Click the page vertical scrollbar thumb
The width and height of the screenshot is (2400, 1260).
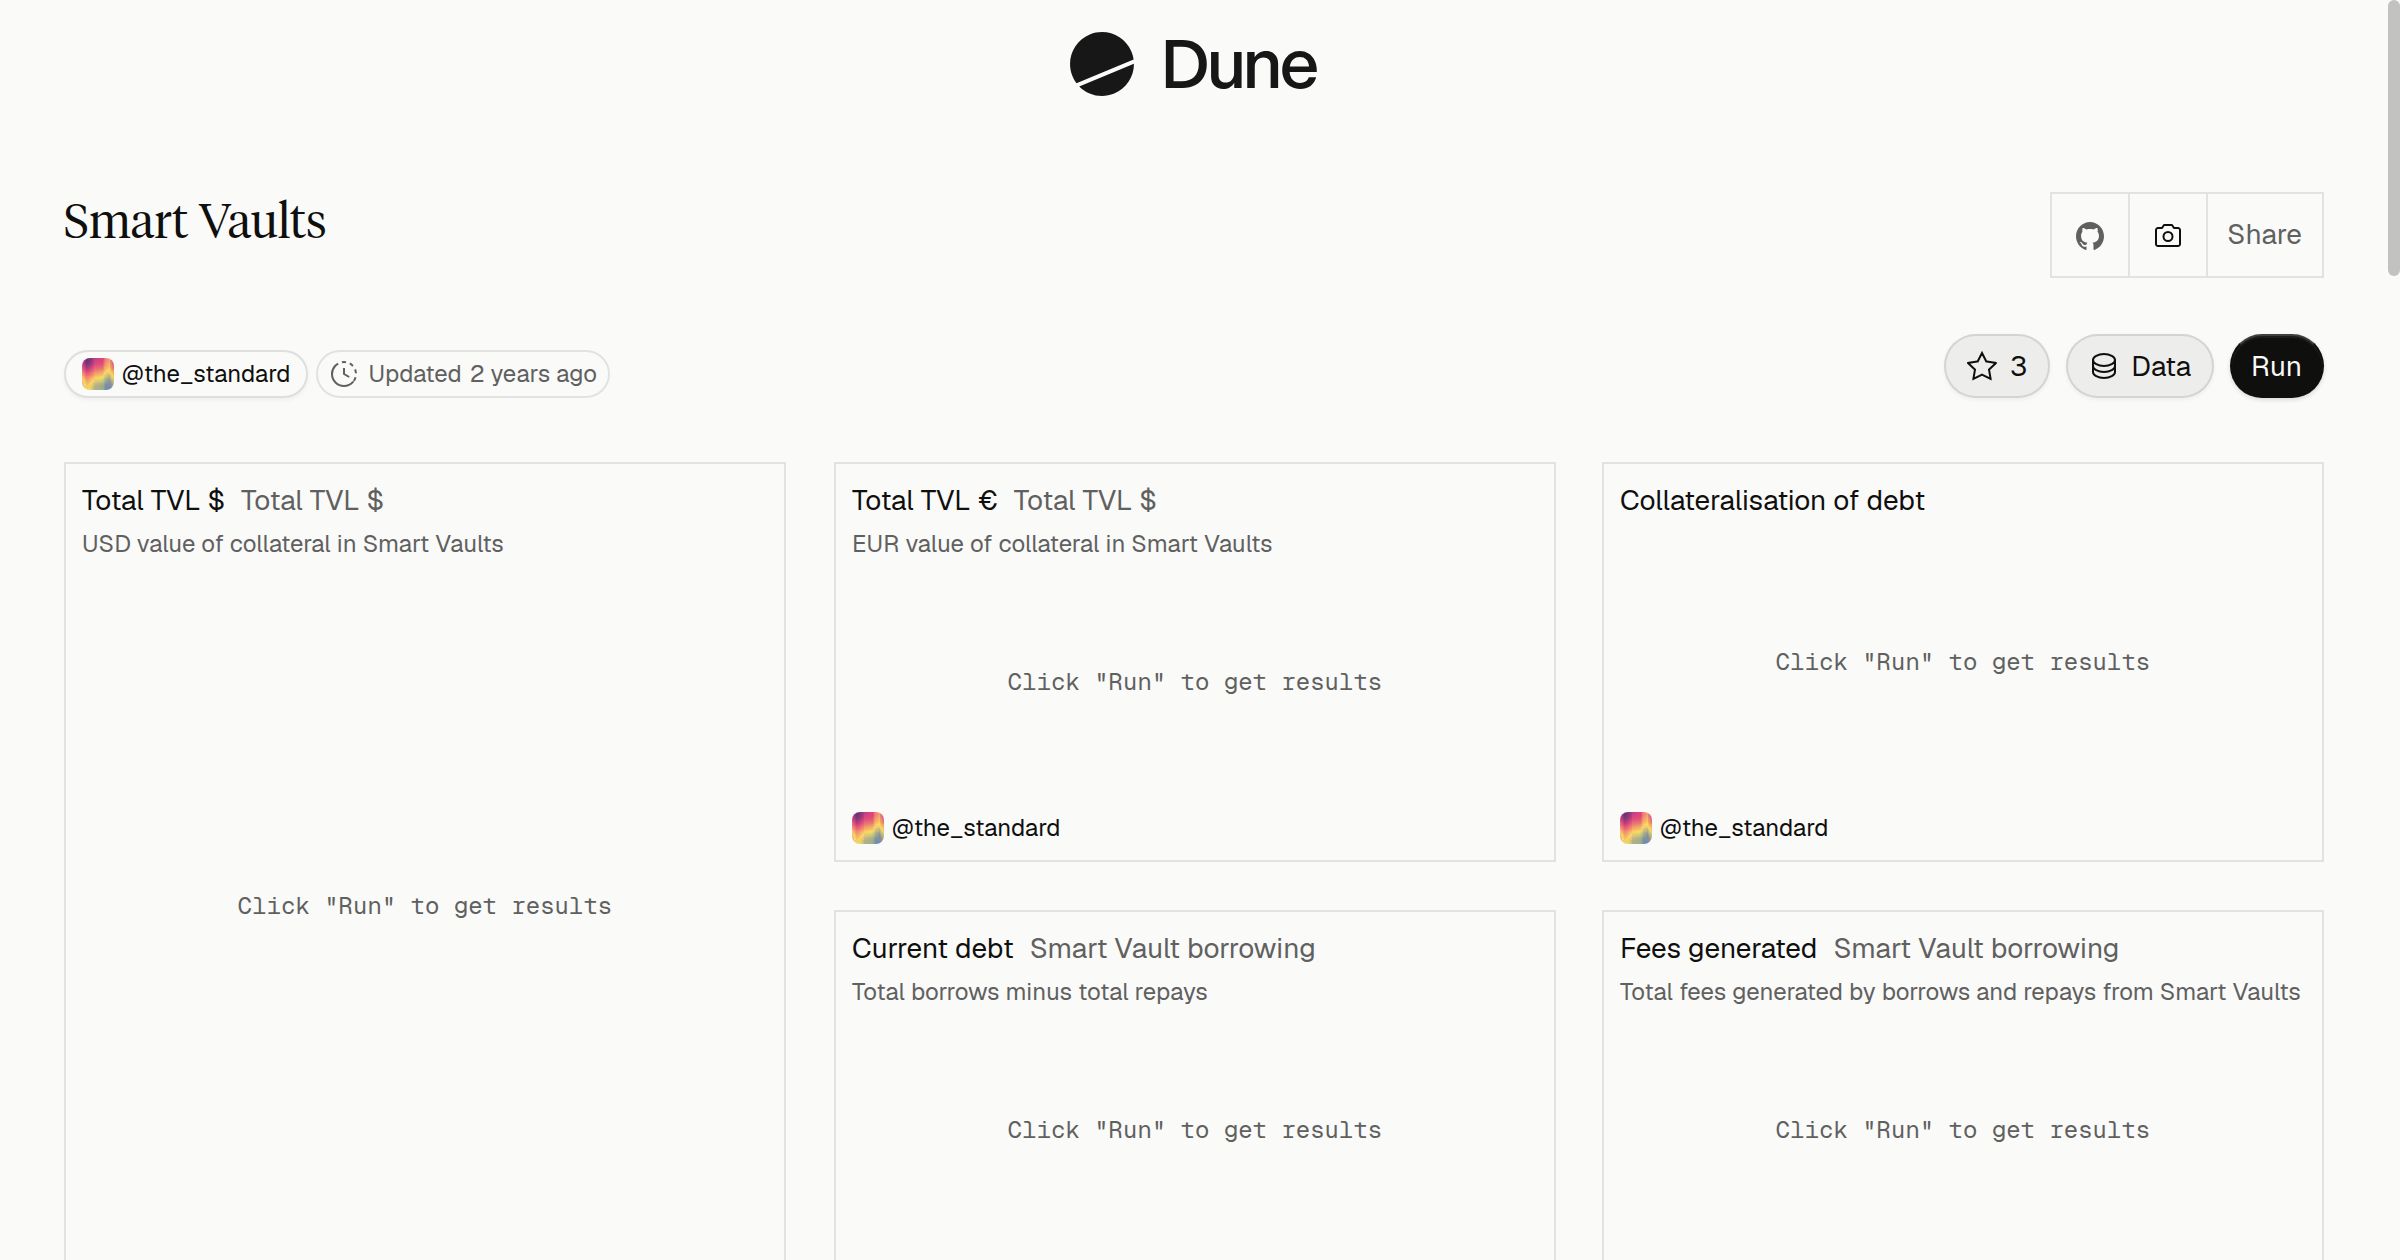(x=2393, y=140)
